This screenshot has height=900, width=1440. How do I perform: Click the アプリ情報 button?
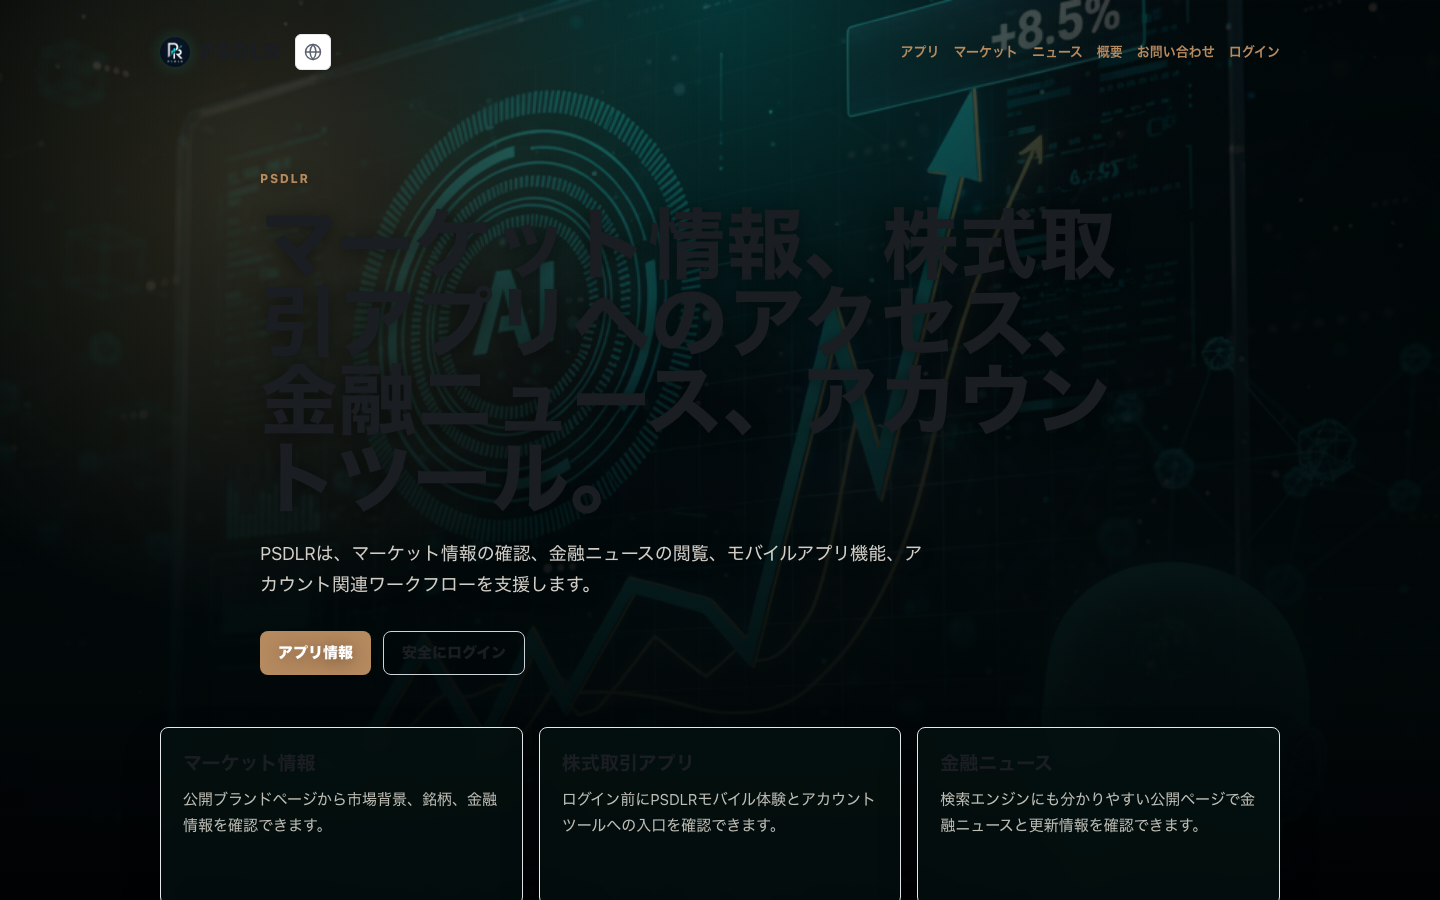[x=315, y=653]
